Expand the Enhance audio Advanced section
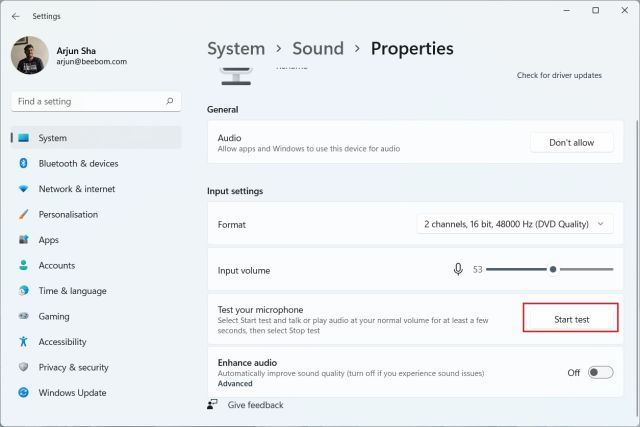The image size is (640, 427). (x=235, y=383)
